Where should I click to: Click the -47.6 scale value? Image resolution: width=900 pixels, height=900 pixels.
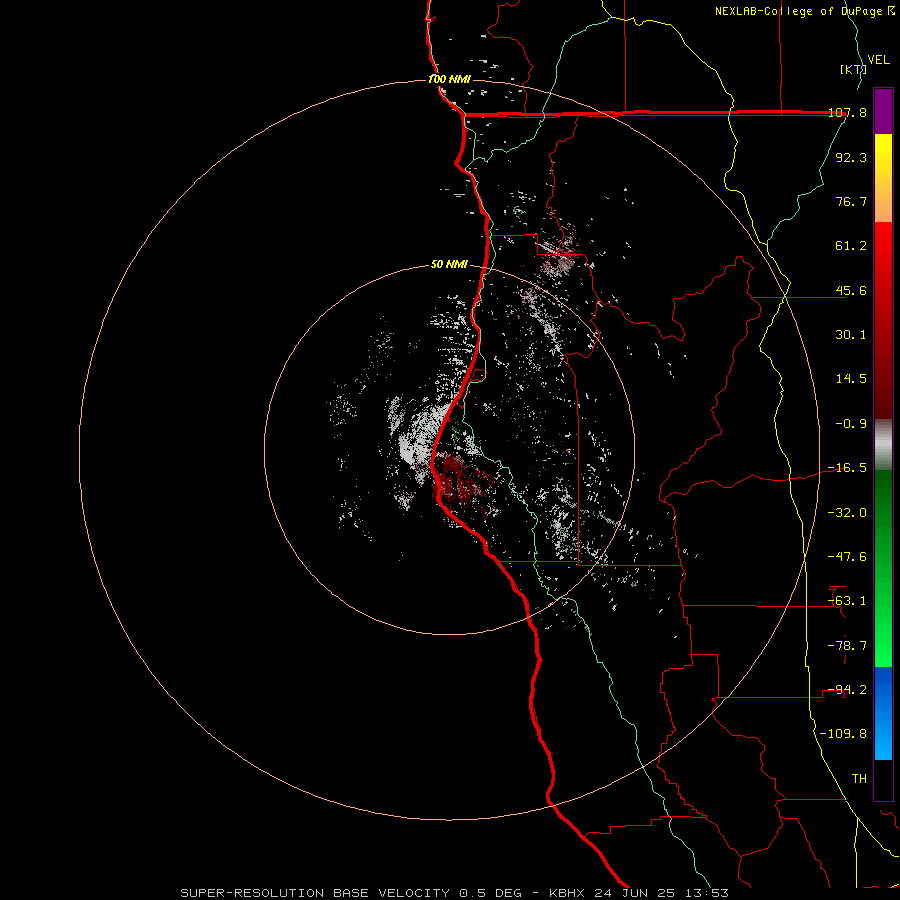tap(847, 557)
